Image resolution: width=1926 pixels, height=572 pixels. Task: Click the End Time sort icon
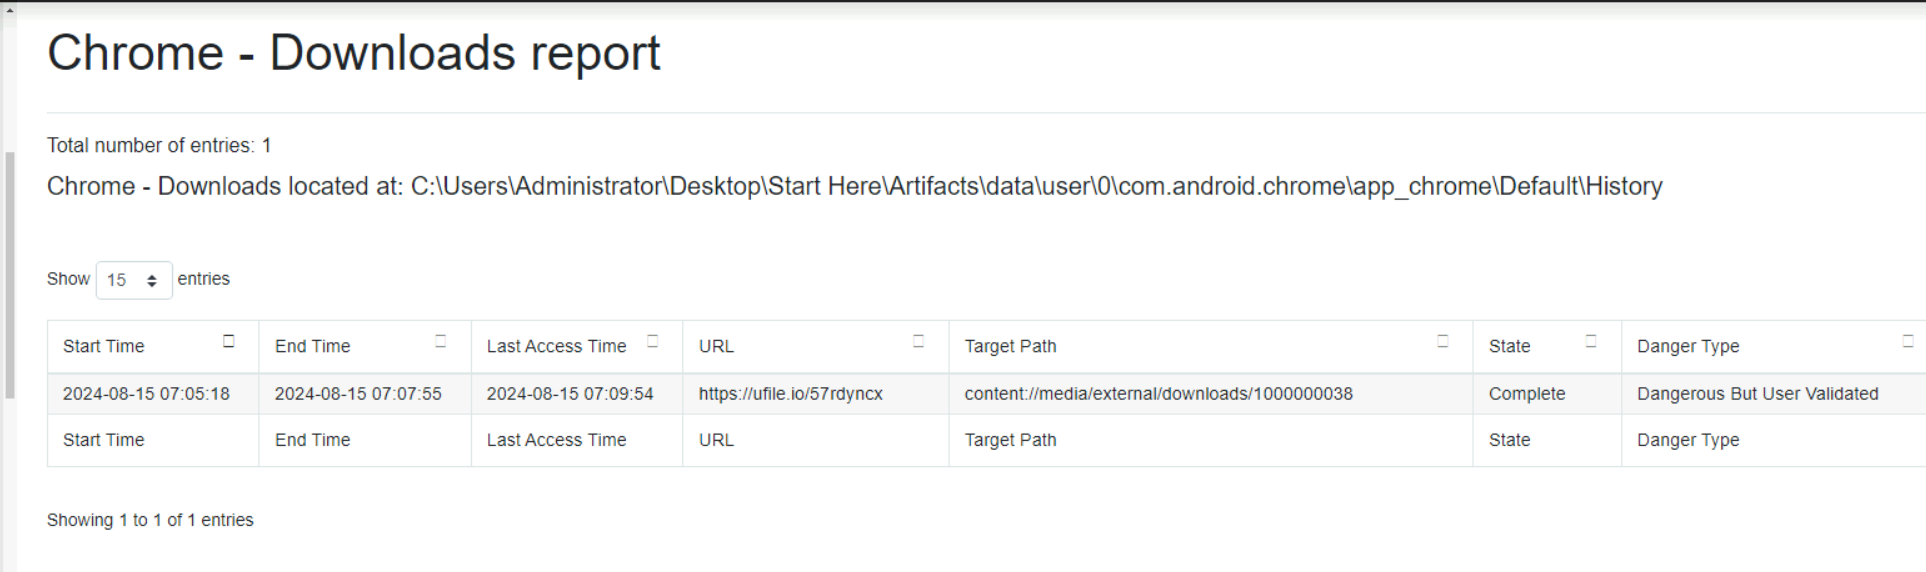(x=441, y=342)
